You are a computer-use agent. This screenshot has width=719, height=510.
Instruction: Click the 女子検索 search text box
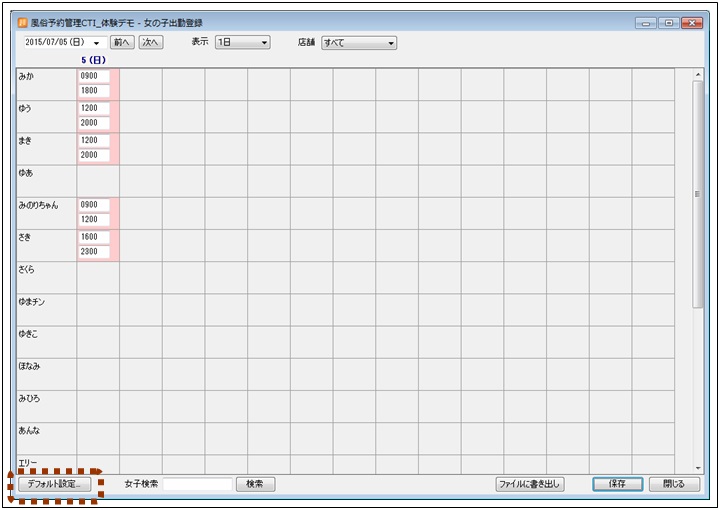(x=198, y=484)
